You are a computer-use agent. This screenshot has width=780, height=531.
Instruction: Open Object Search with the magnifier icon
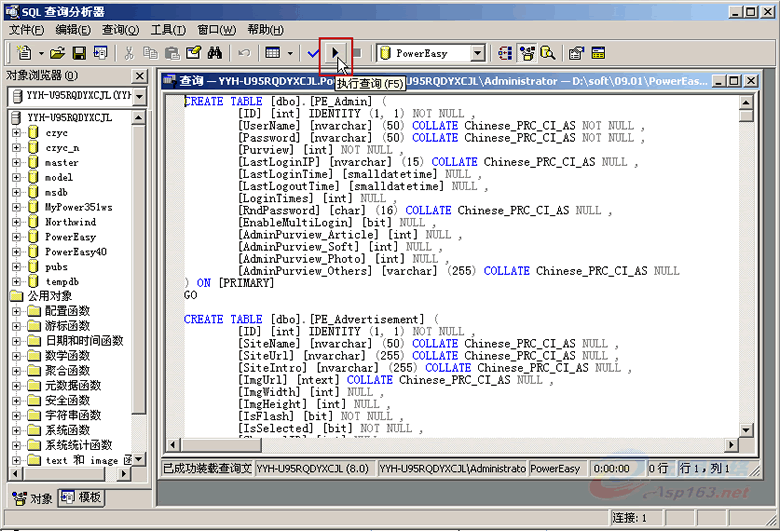click(x=548, y=53)
